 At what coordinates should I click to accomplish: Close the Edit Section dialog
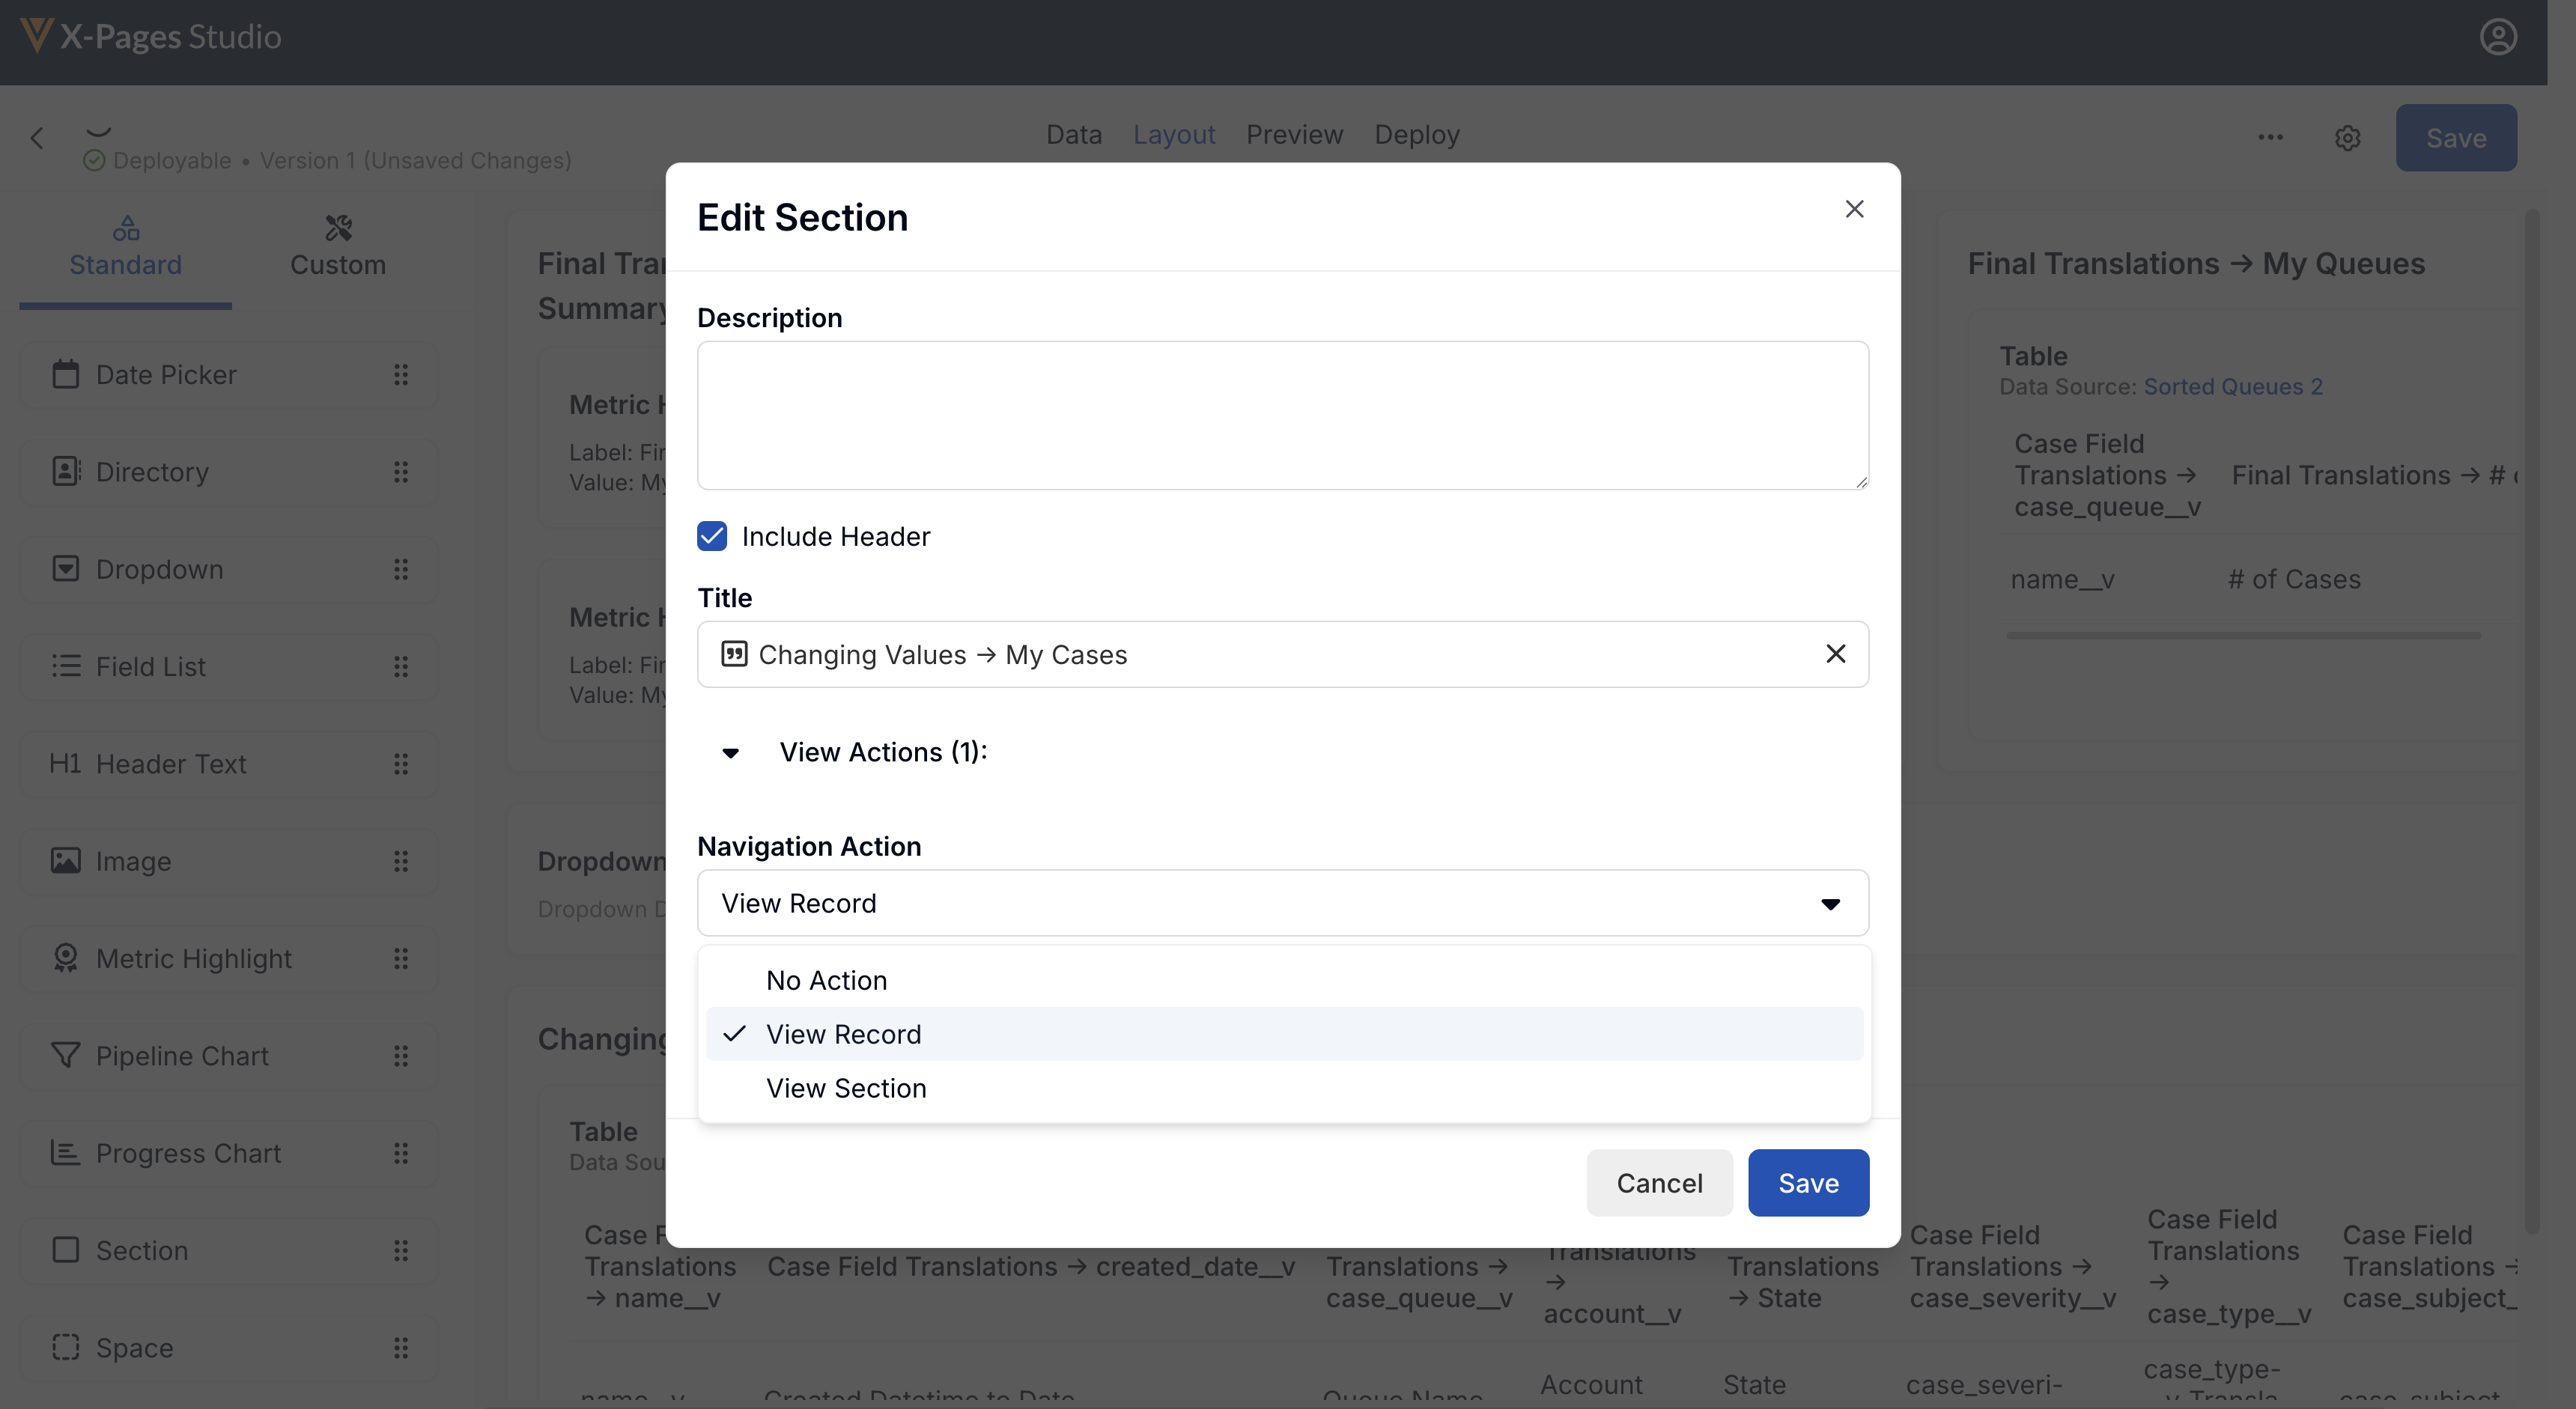pyautogui.click(x=1854, y=209)
